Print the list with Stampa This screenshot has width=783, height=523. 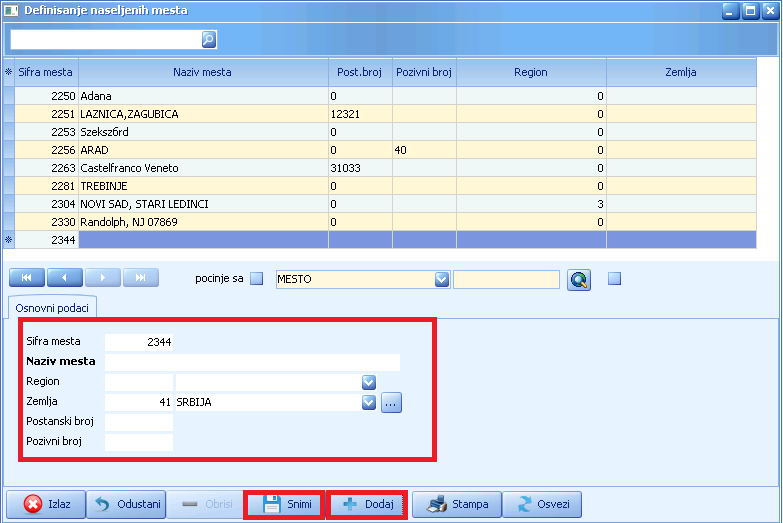point(457,504)
